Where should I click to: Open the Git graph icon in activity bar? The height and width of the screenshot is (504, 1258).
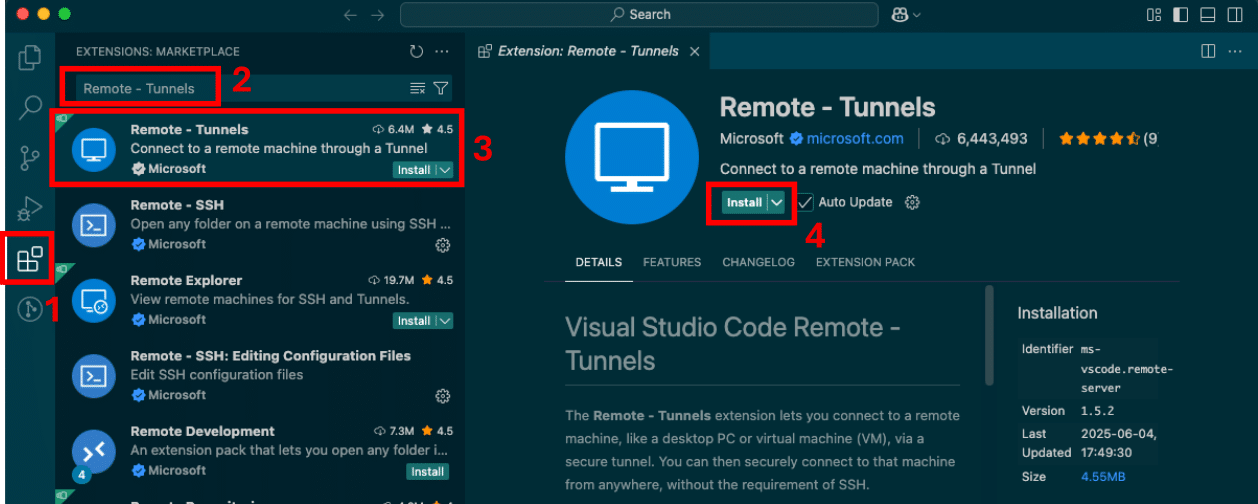30,310
